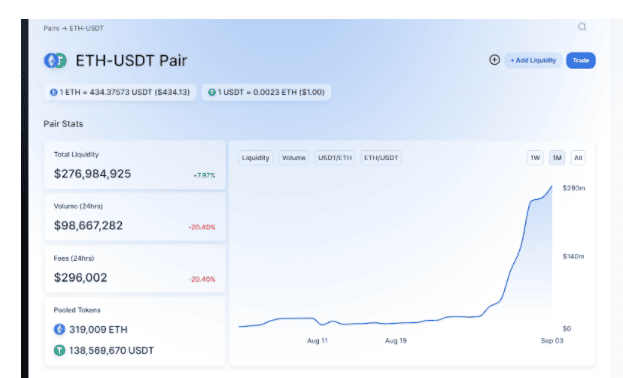Click the ETH-USDT pair token logo
Viewport: 623px width, 378px height.
[x=55, y=60]
